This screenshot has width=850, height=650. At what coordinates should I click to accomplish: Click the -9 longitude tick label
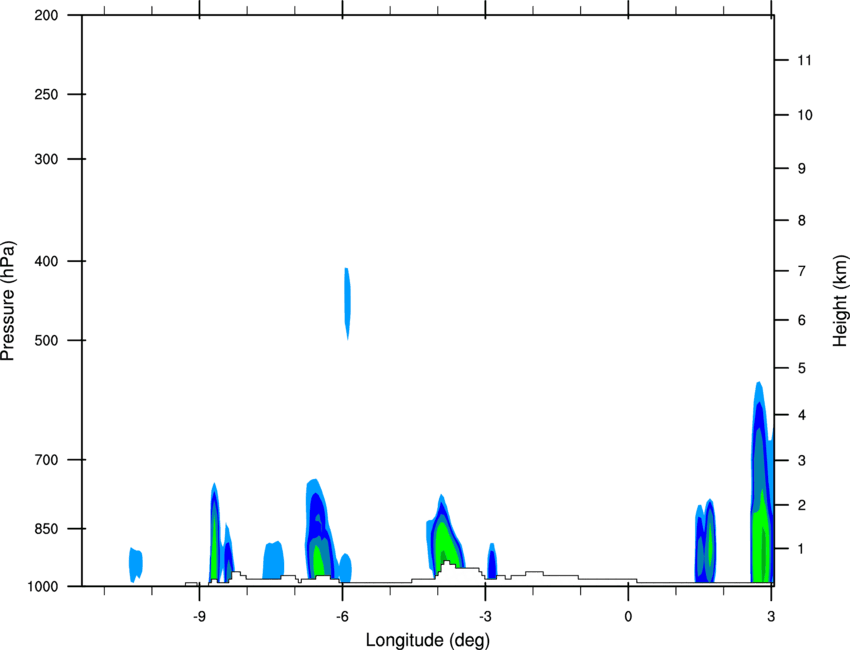click(199, 616)
